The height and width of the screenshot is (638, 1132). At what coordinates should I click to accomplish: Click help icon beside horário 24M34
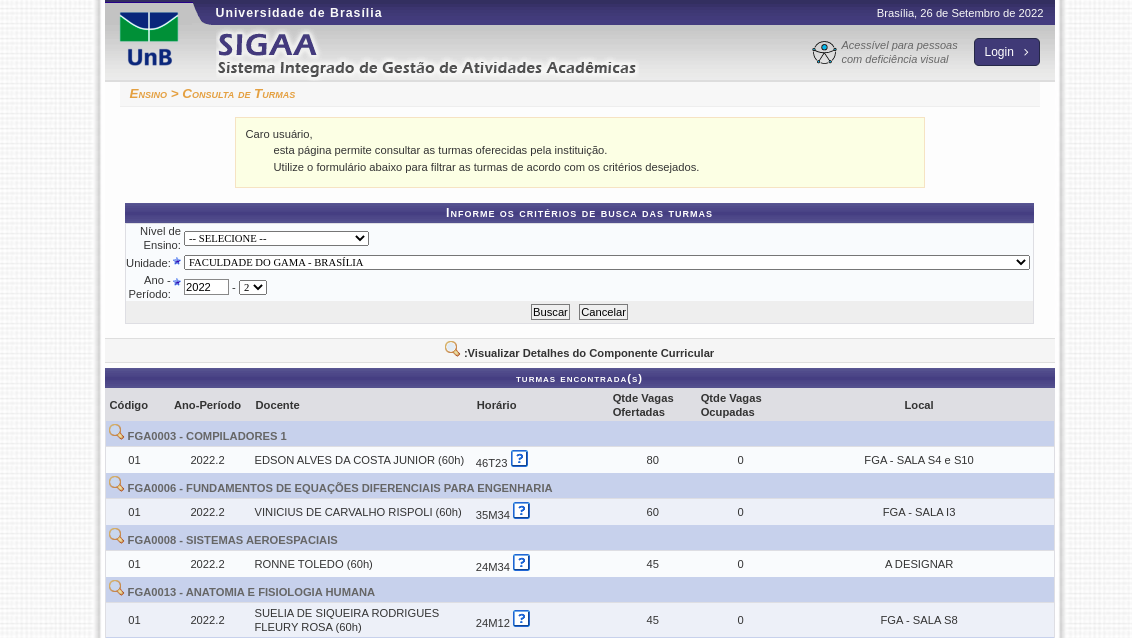coord(521,563)
